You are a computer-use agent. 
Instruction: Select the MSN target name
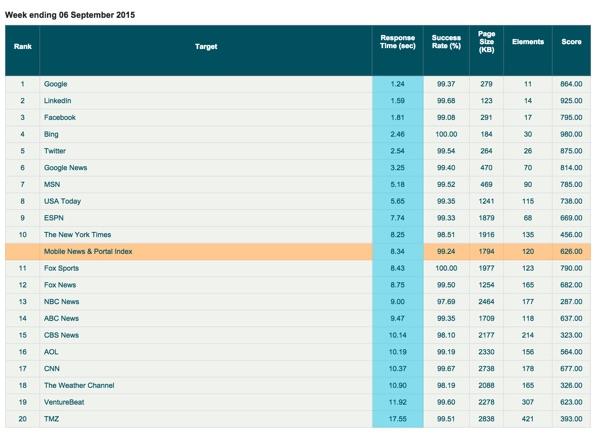[52, 185]
